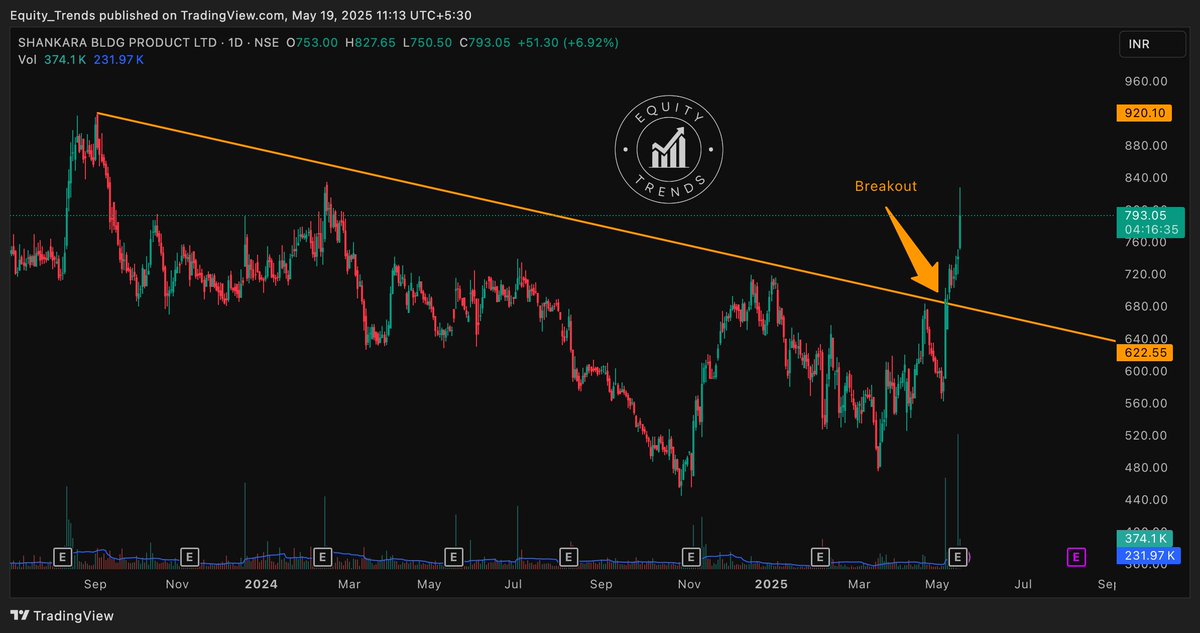
Task: Click the 440.00 price axis label
Action: point(1146,499)
